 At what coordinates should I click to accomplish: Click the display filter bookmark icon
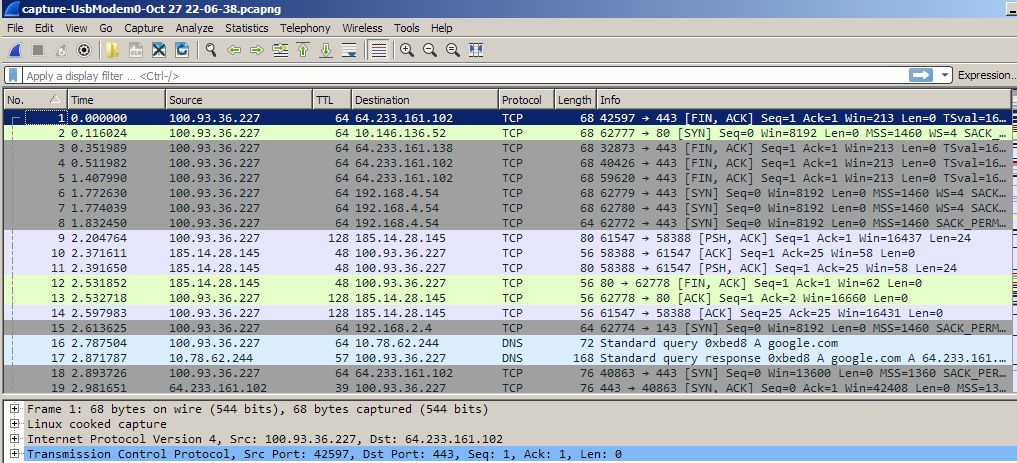point(12,75)
